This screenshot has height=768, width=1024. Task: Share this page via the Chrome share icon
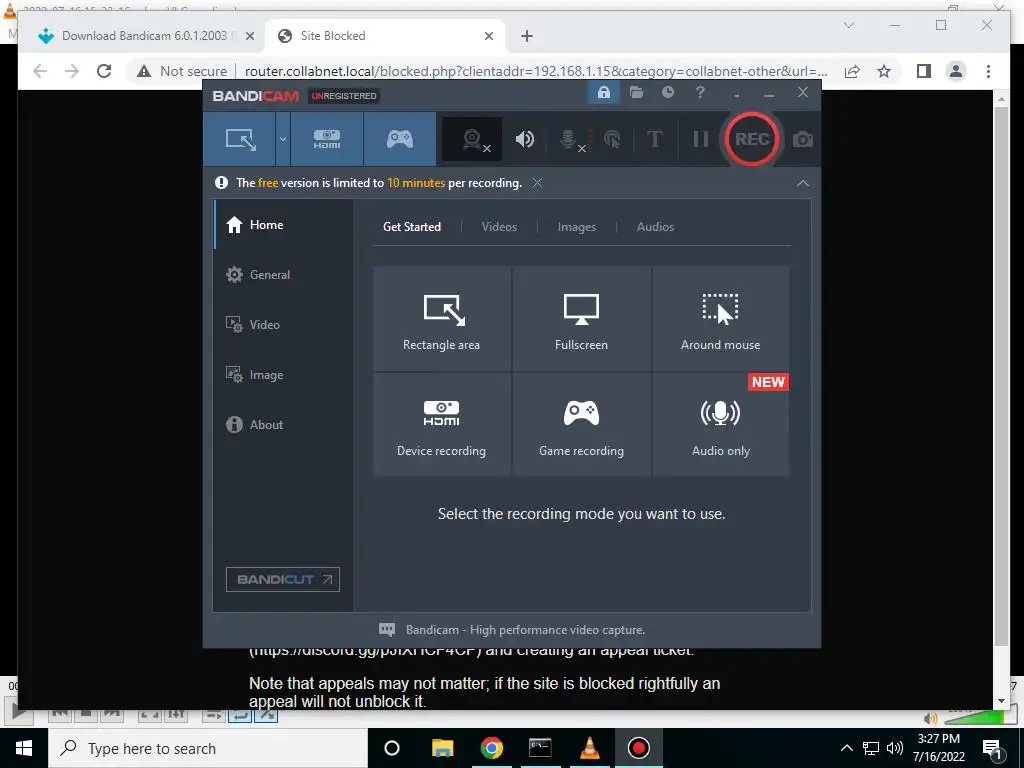(x=852, y=71)
